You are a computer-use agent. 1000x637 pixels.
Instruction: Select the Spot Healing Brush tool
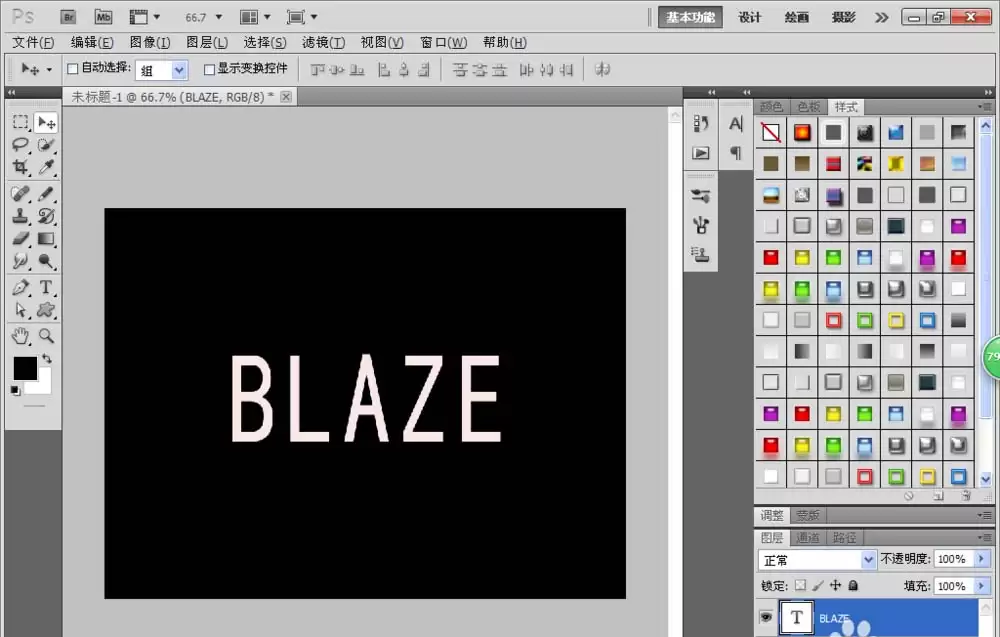[20, 193]
